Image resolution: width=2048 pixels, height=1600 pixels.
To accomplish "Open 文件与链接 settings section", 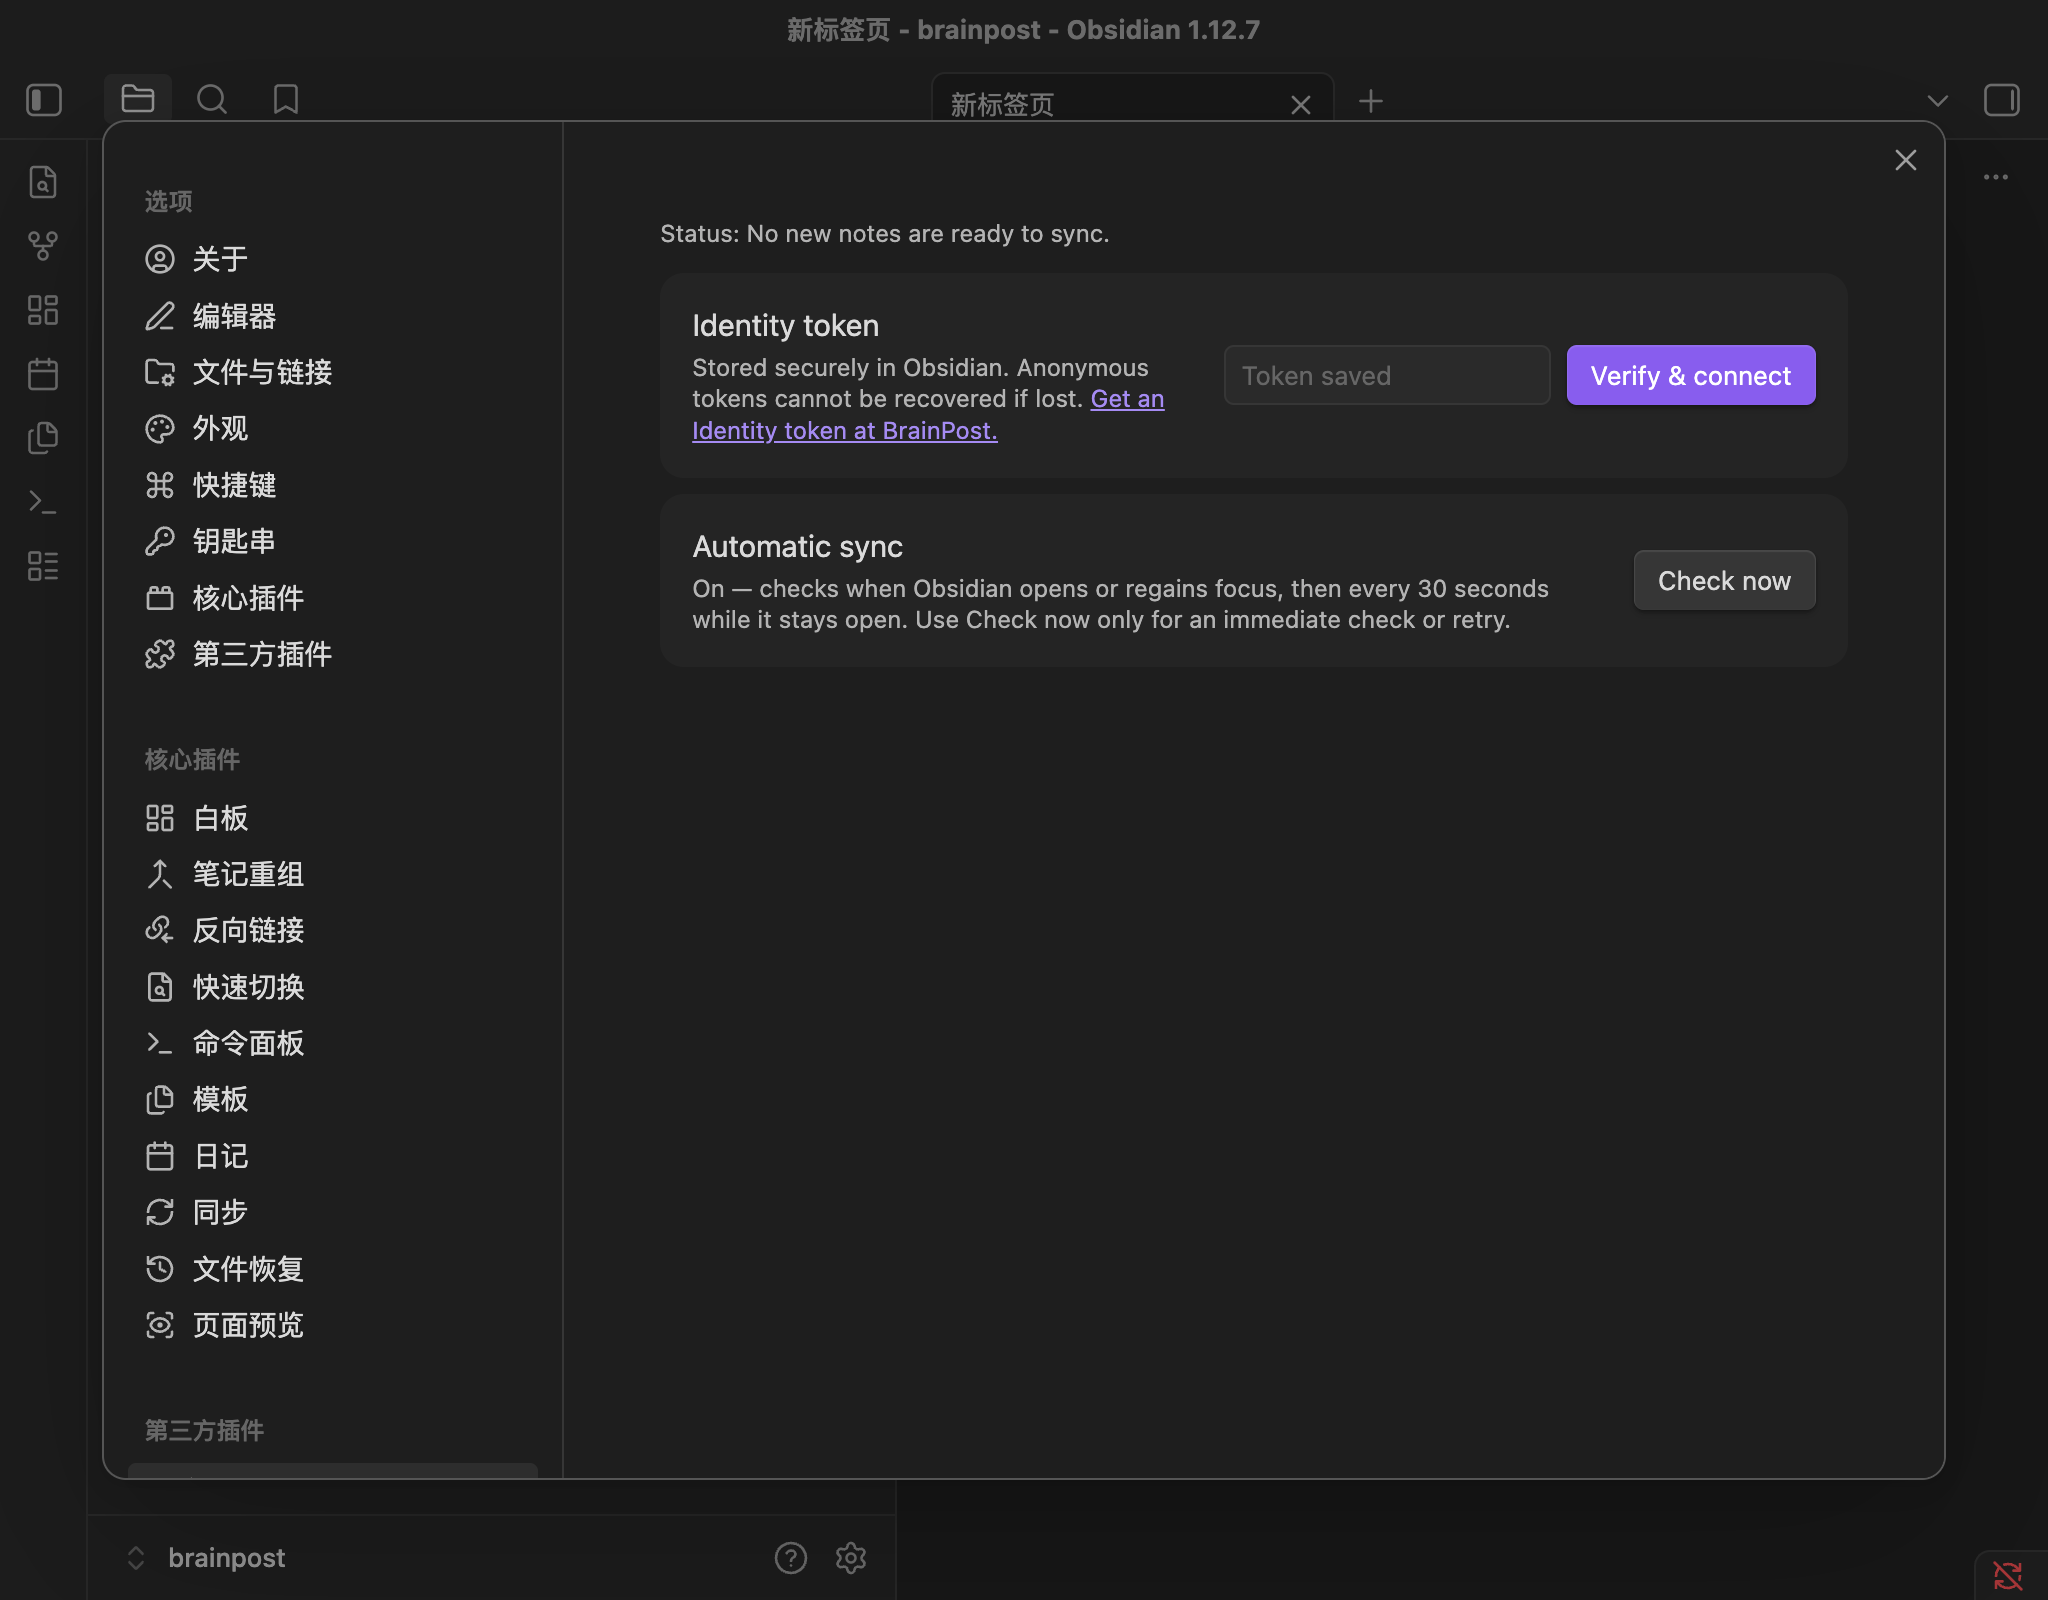I will tap(333, 372).
